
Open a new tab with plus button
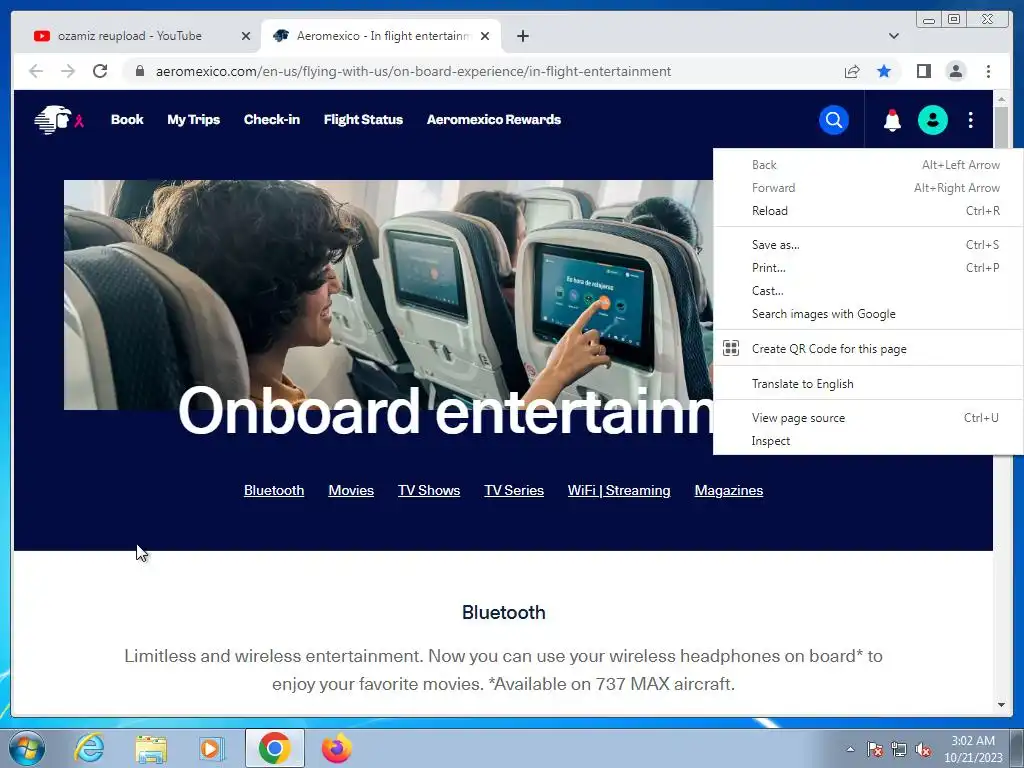(x=522, y=36)
